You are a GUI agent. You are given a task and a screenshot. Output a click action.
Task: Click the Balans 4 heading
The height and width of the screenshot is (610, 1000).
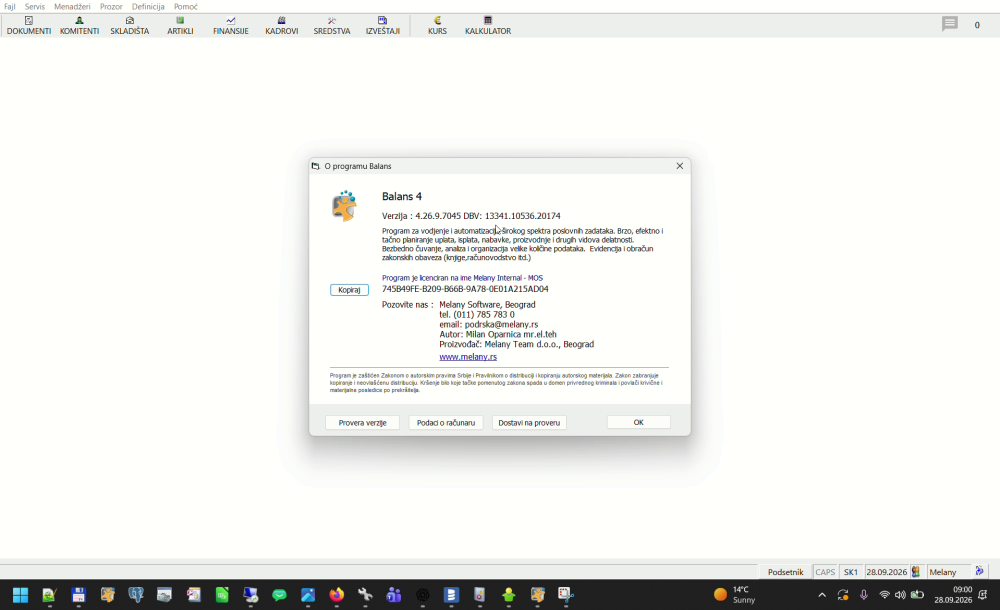tap(402, 197)
